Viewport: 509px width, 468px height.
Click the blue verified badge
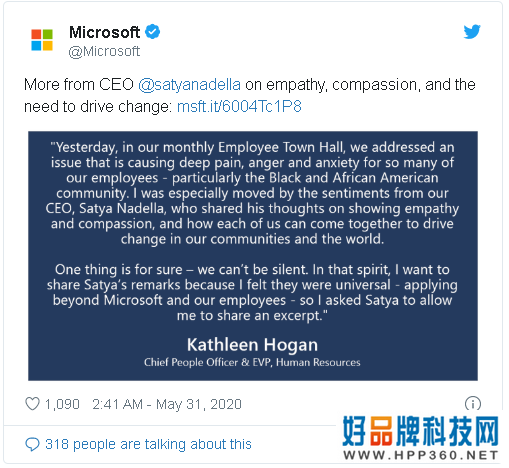[153, 32]
